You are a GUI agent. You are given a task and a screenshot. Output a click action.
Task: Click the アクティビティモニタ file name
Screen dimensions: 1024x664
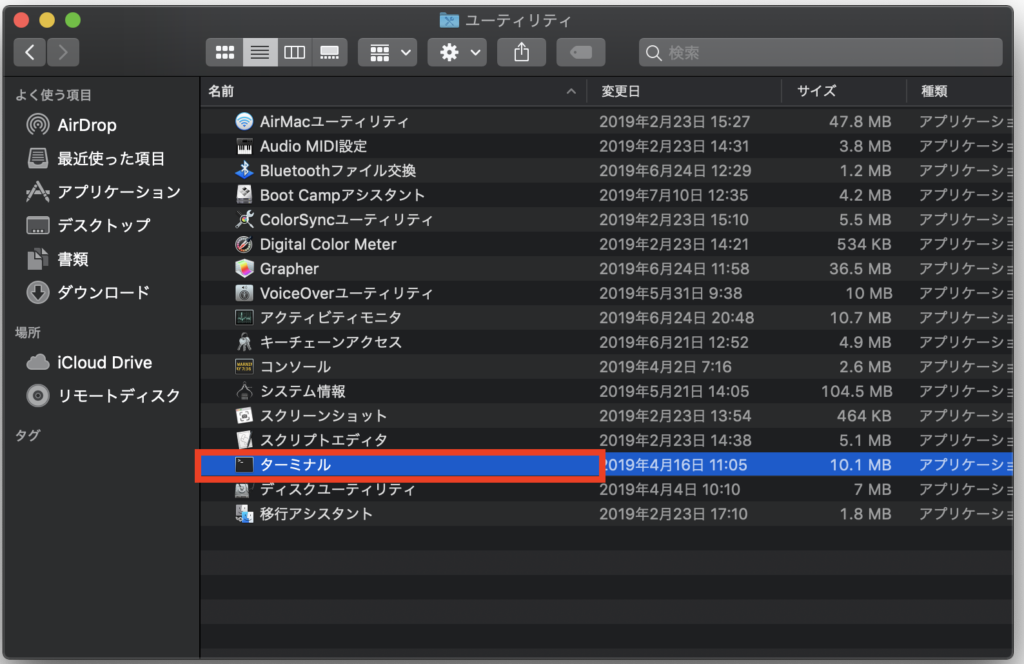330,317
